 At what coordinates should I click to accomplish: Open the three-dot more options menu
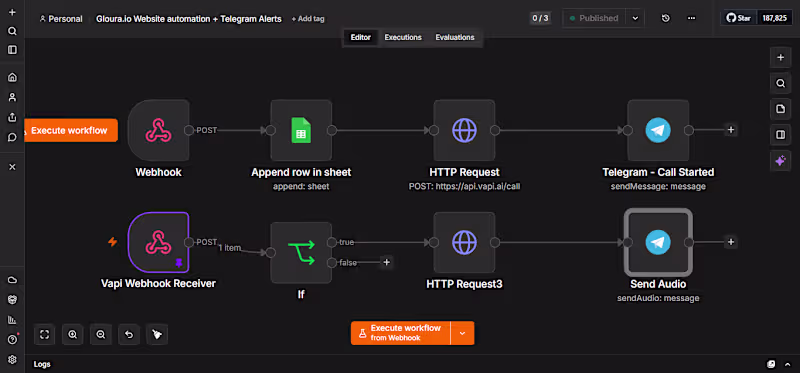(x=691, y=18)
